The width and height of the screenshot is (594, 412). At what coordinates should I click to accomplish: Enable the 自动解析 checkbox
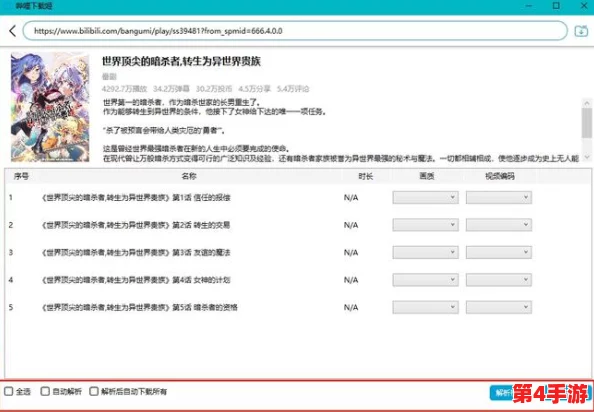click(45, 391)
